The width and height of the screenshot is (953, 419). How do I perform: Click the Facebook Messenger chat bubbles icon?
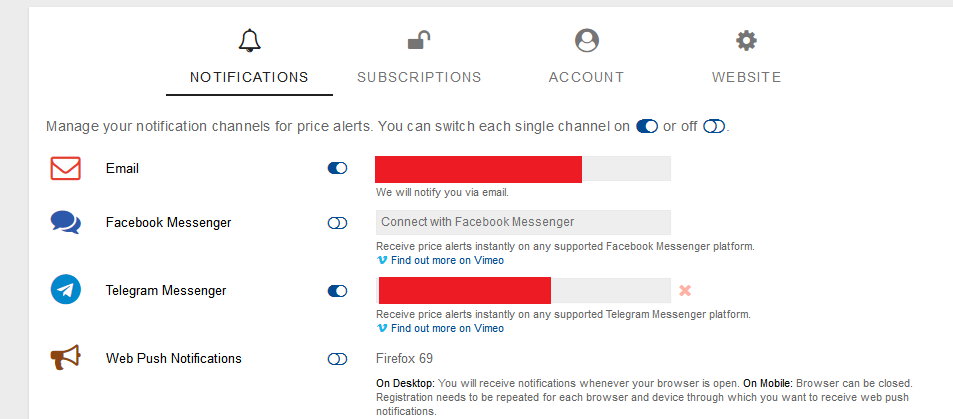pos(66,222)
